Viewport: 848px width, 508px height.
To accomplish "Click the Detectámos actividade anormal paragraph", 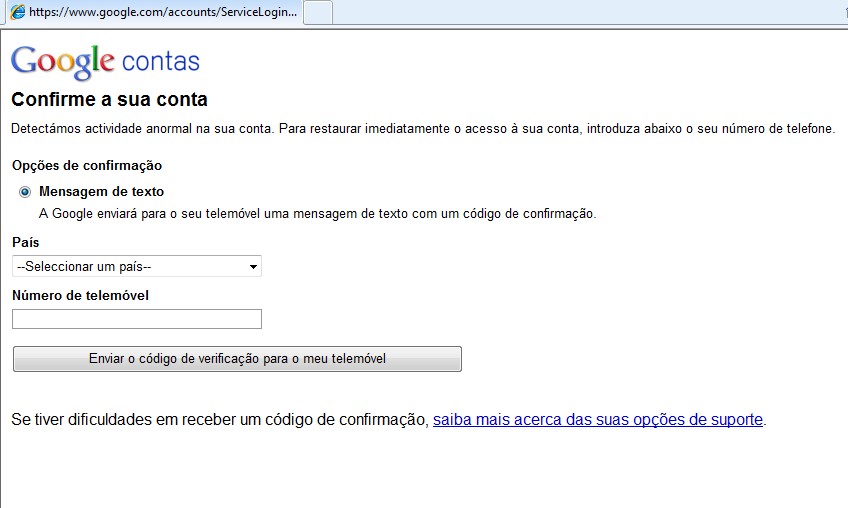I will point(423,129).
